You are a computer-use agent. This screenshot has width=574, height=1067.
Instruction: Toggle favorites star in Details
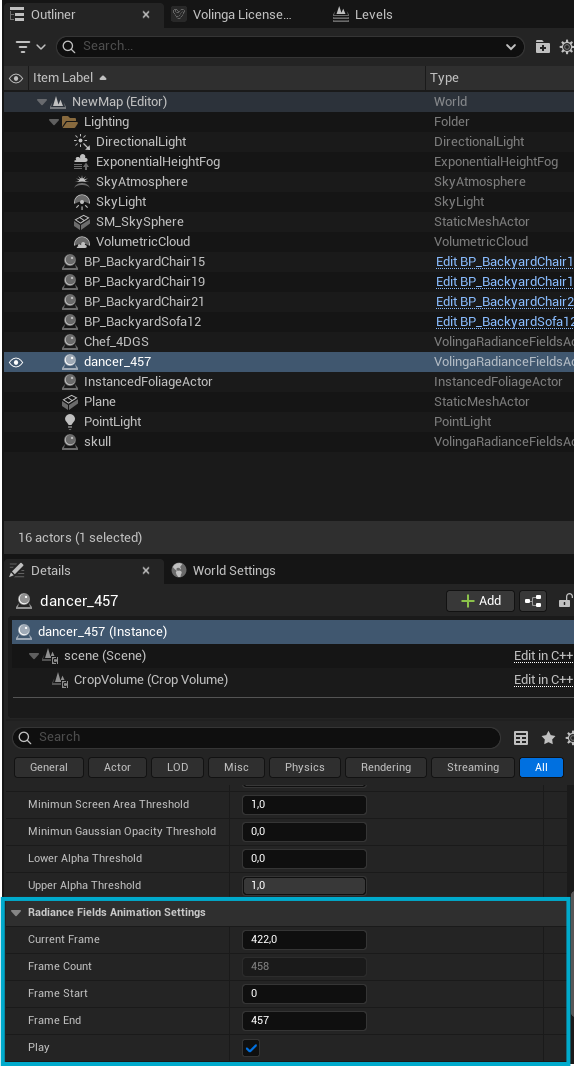point(548,738)
